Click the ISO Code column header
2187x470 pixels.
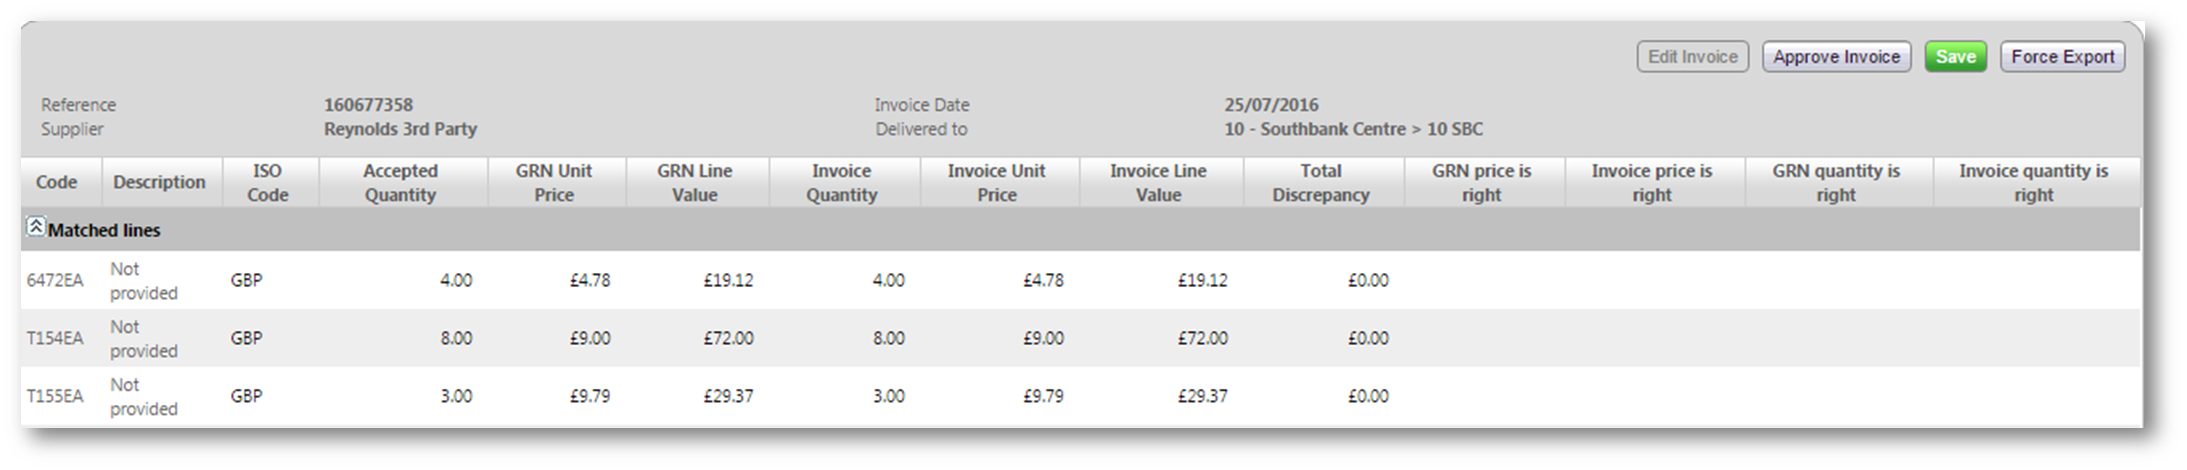coord(270,182)
